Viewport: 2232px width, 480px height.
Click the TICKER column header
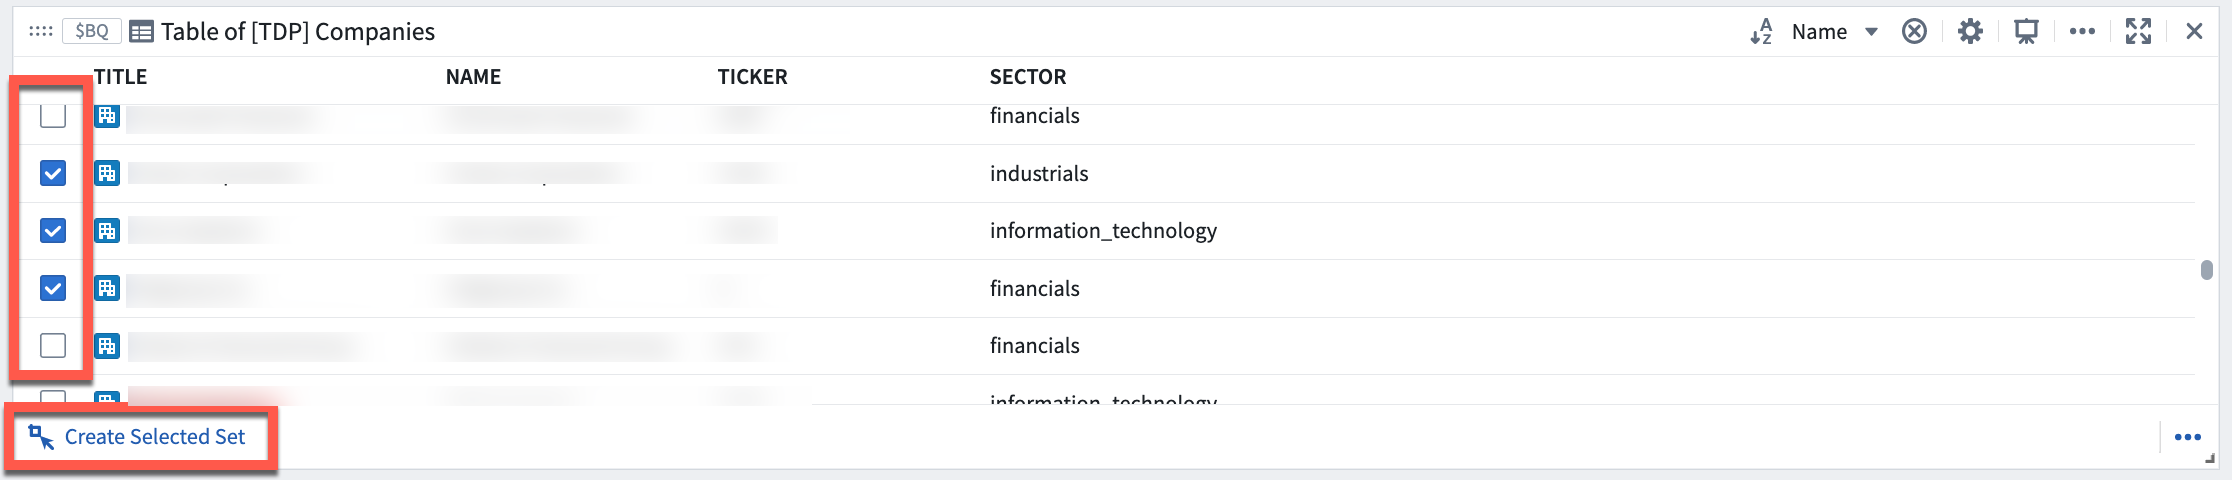(752, 77)
